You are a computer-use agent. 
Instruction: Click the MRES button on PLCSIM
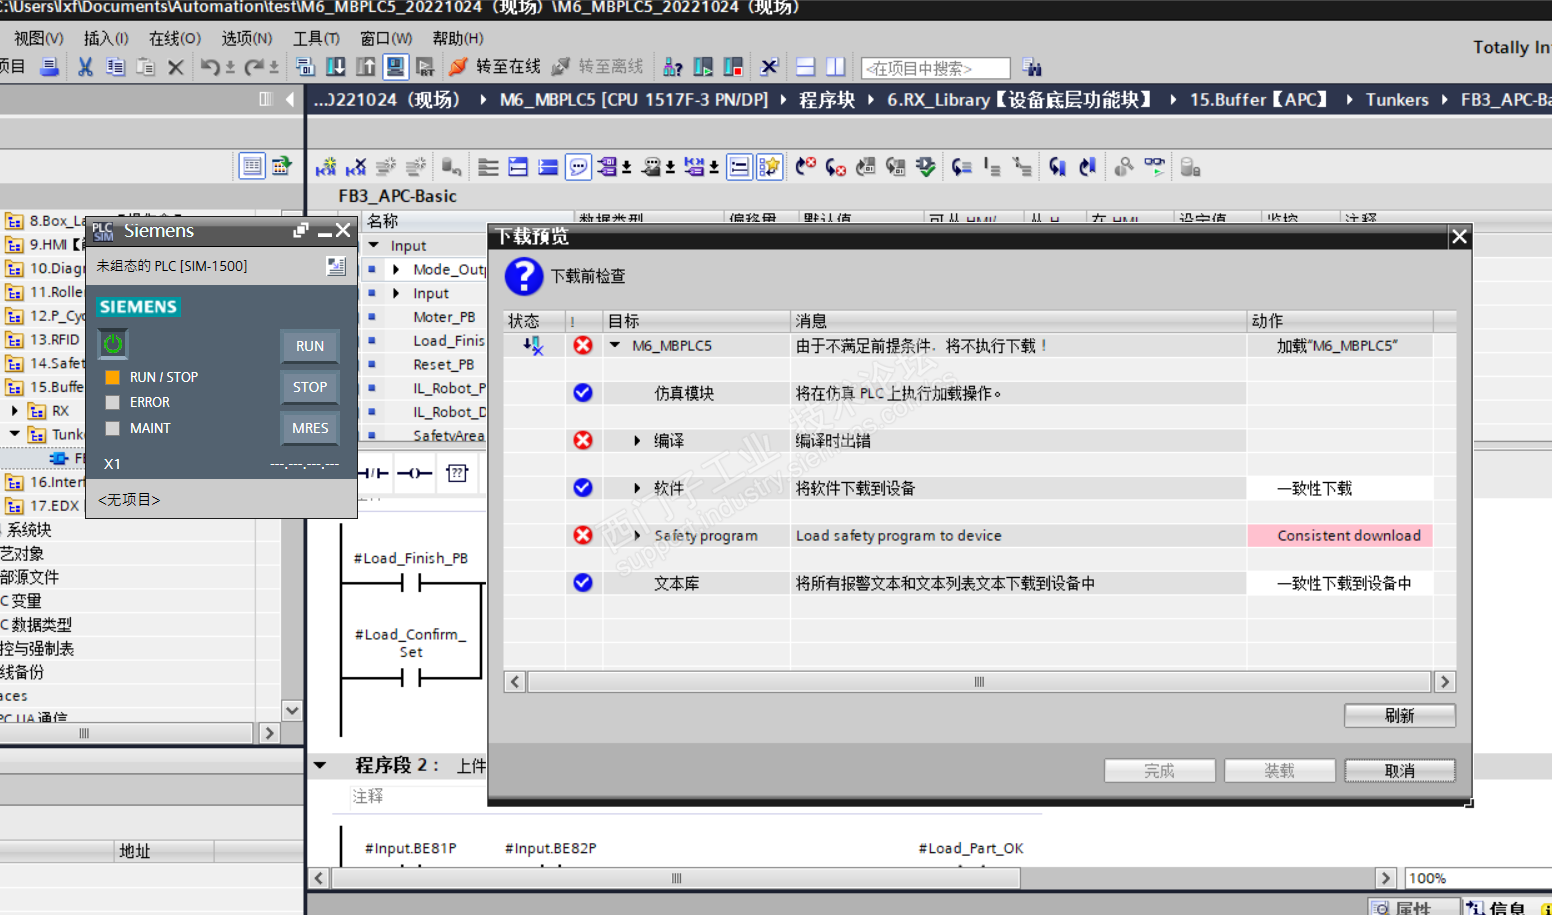310,428
